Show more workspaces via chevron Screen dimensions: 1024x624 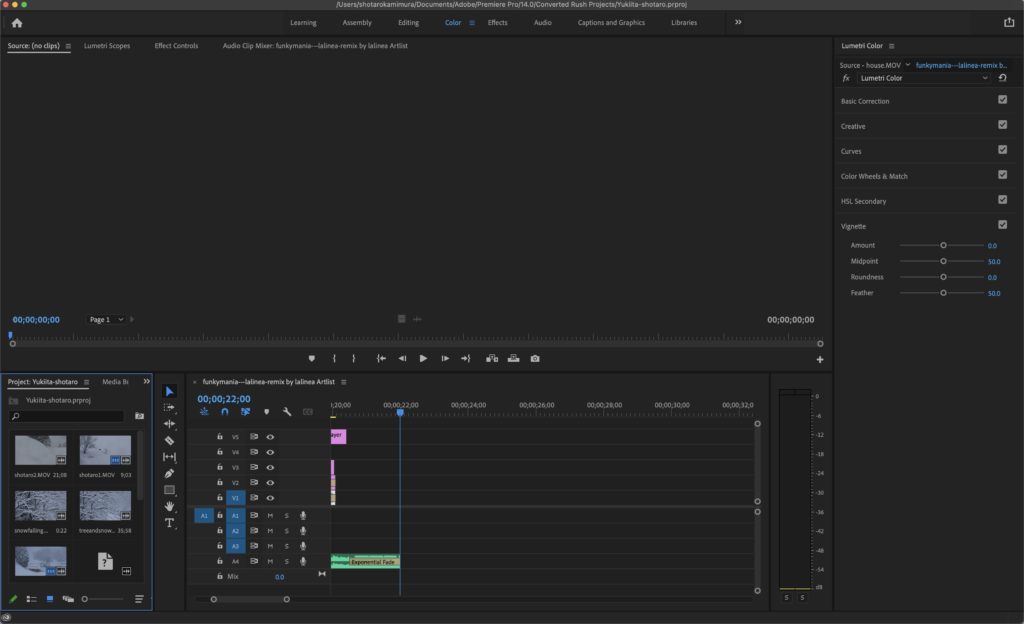738,22
